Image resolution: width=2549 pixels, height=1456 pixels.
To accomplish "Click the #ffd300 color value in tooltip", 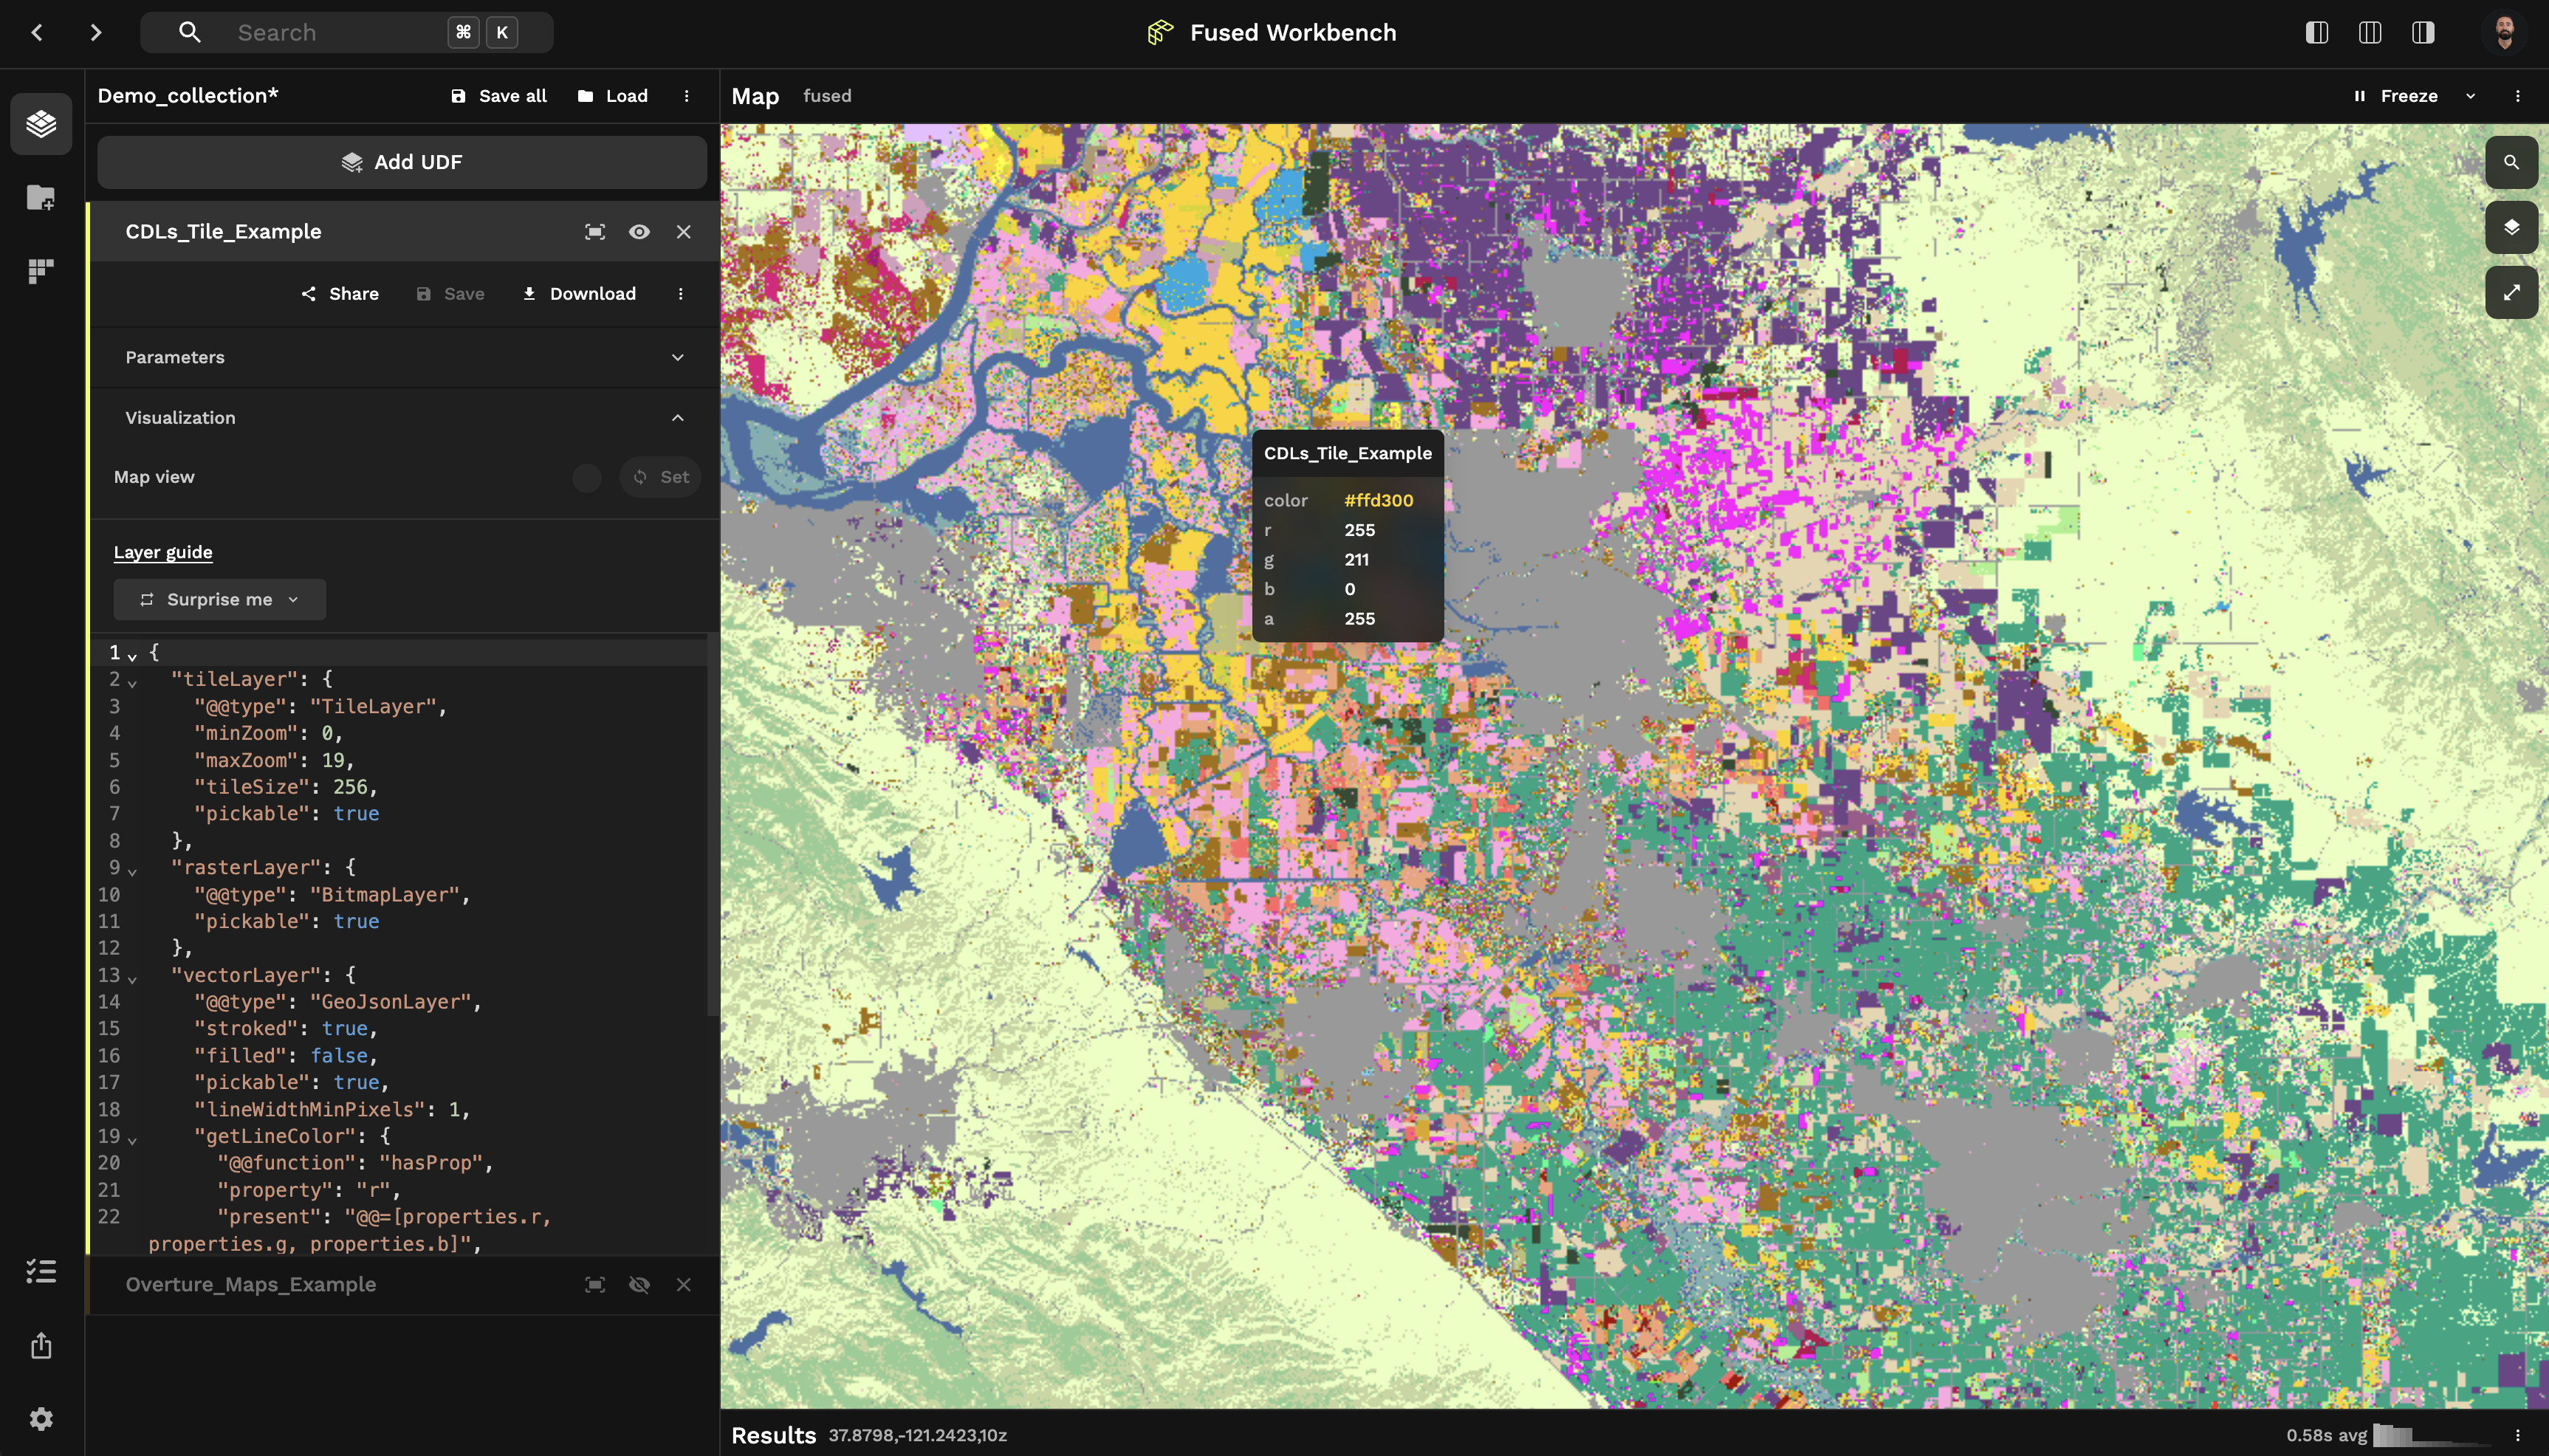I will [1378, 501].
